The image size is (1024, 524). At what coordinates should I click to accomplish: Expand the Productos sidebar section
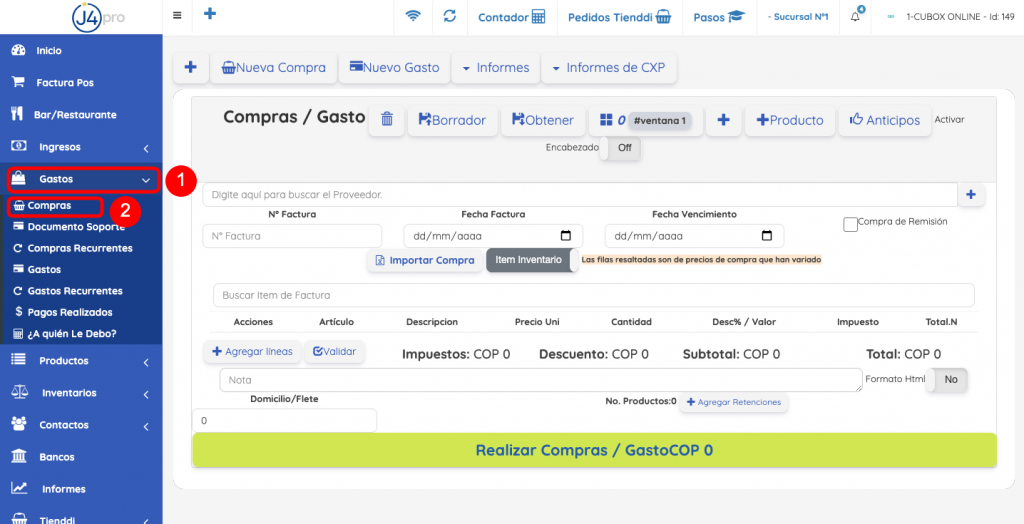click(81, 361)
